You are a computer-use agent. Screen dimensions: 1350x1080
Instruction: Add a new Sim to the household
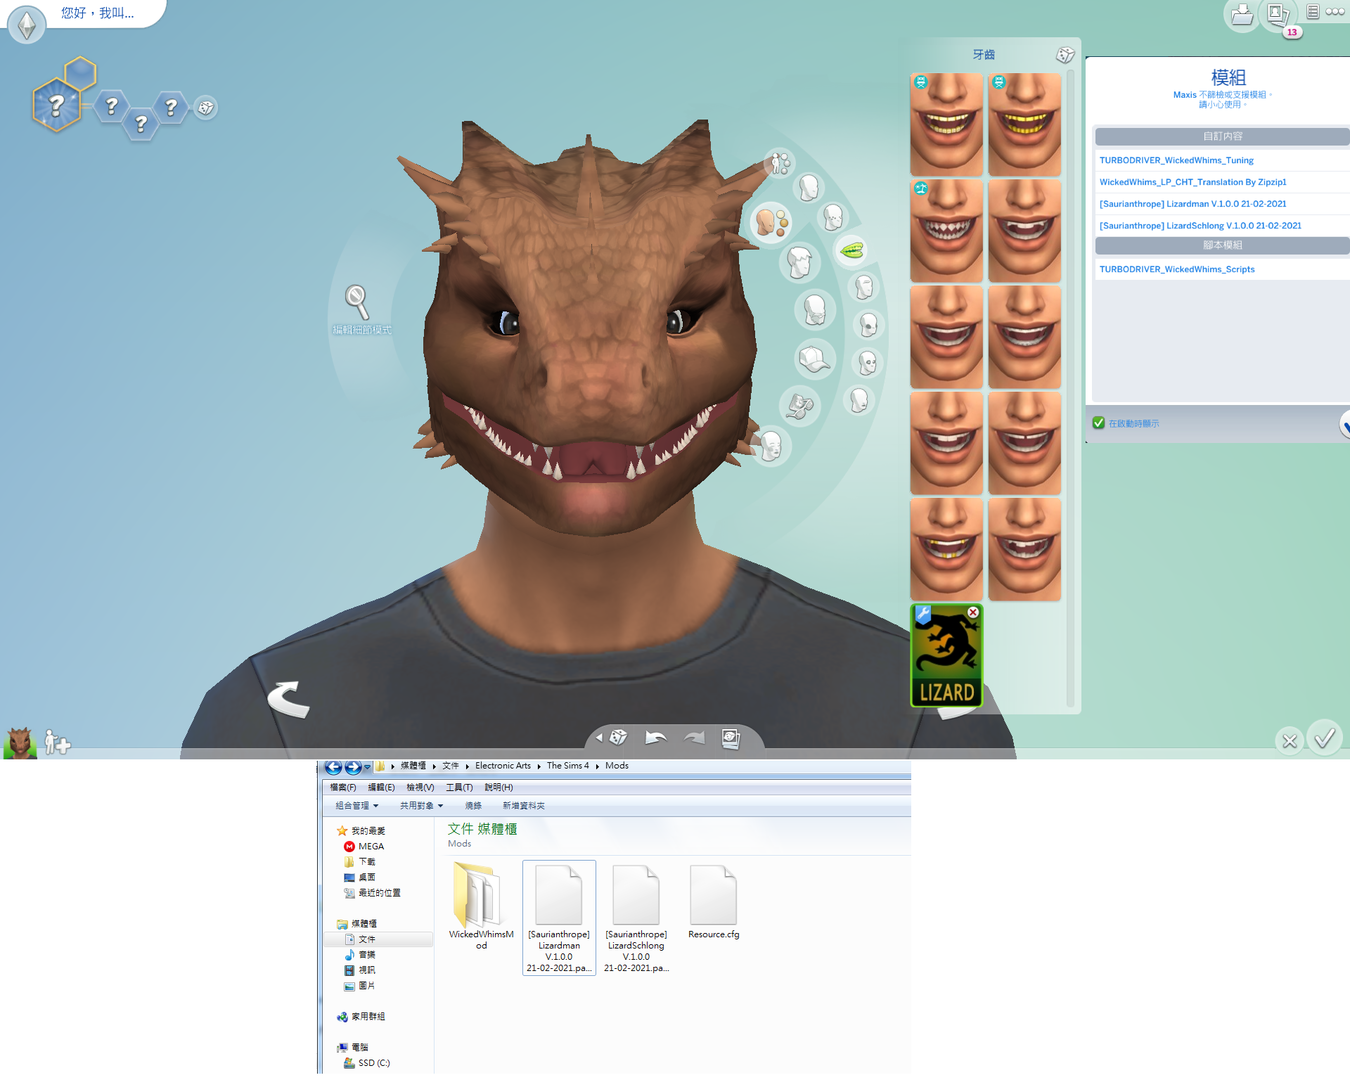[x=58, y=744]
